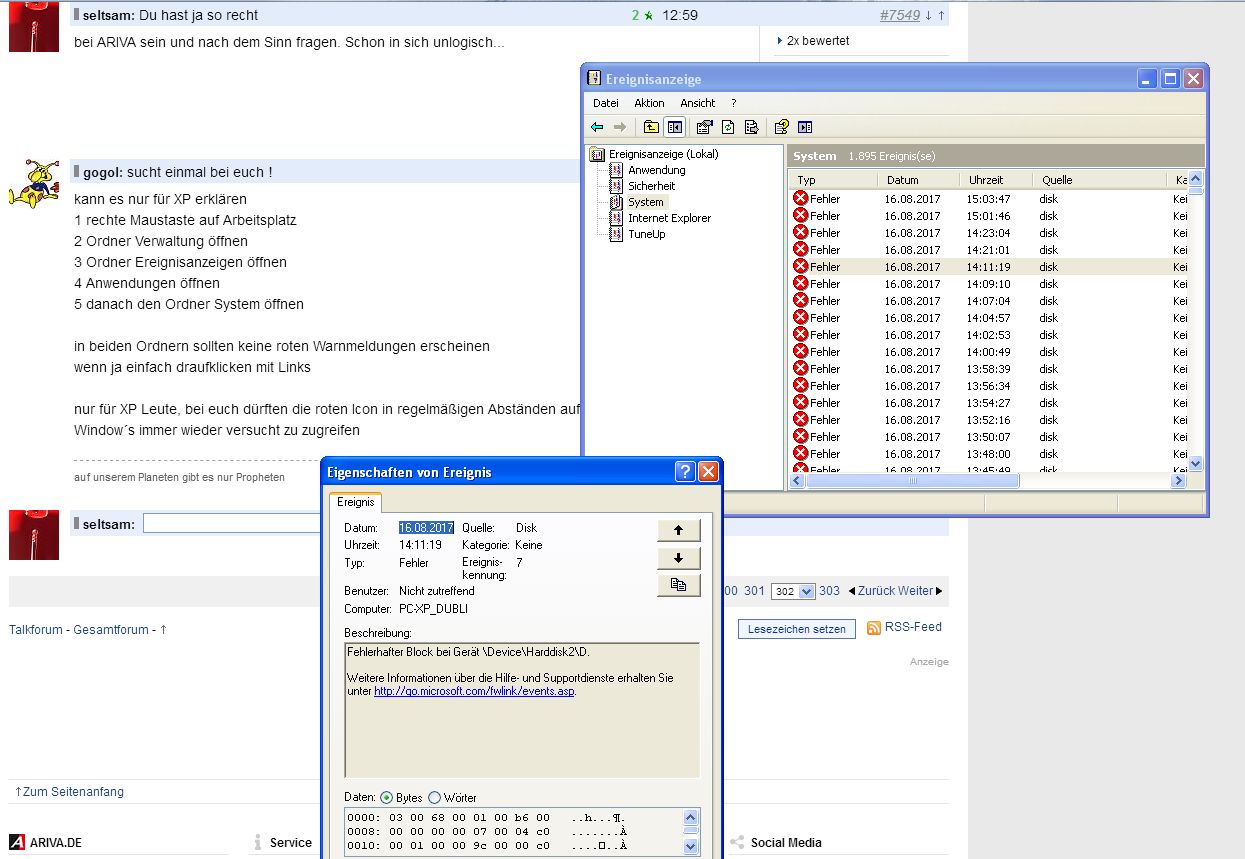Viewport: 1245px width, 859px height.
Task: Select the highlighted date 16.08.2017 in properties
Action: click(426, 527)
